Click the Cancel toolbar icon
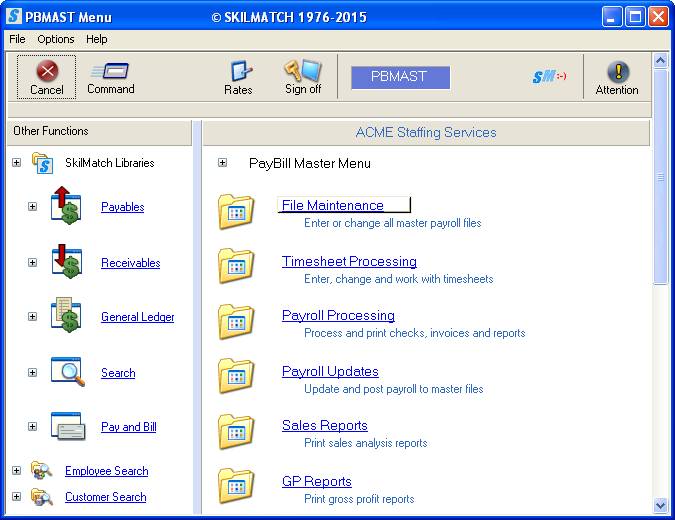Screen dimensions: 675x520 (x=46, y=71)
